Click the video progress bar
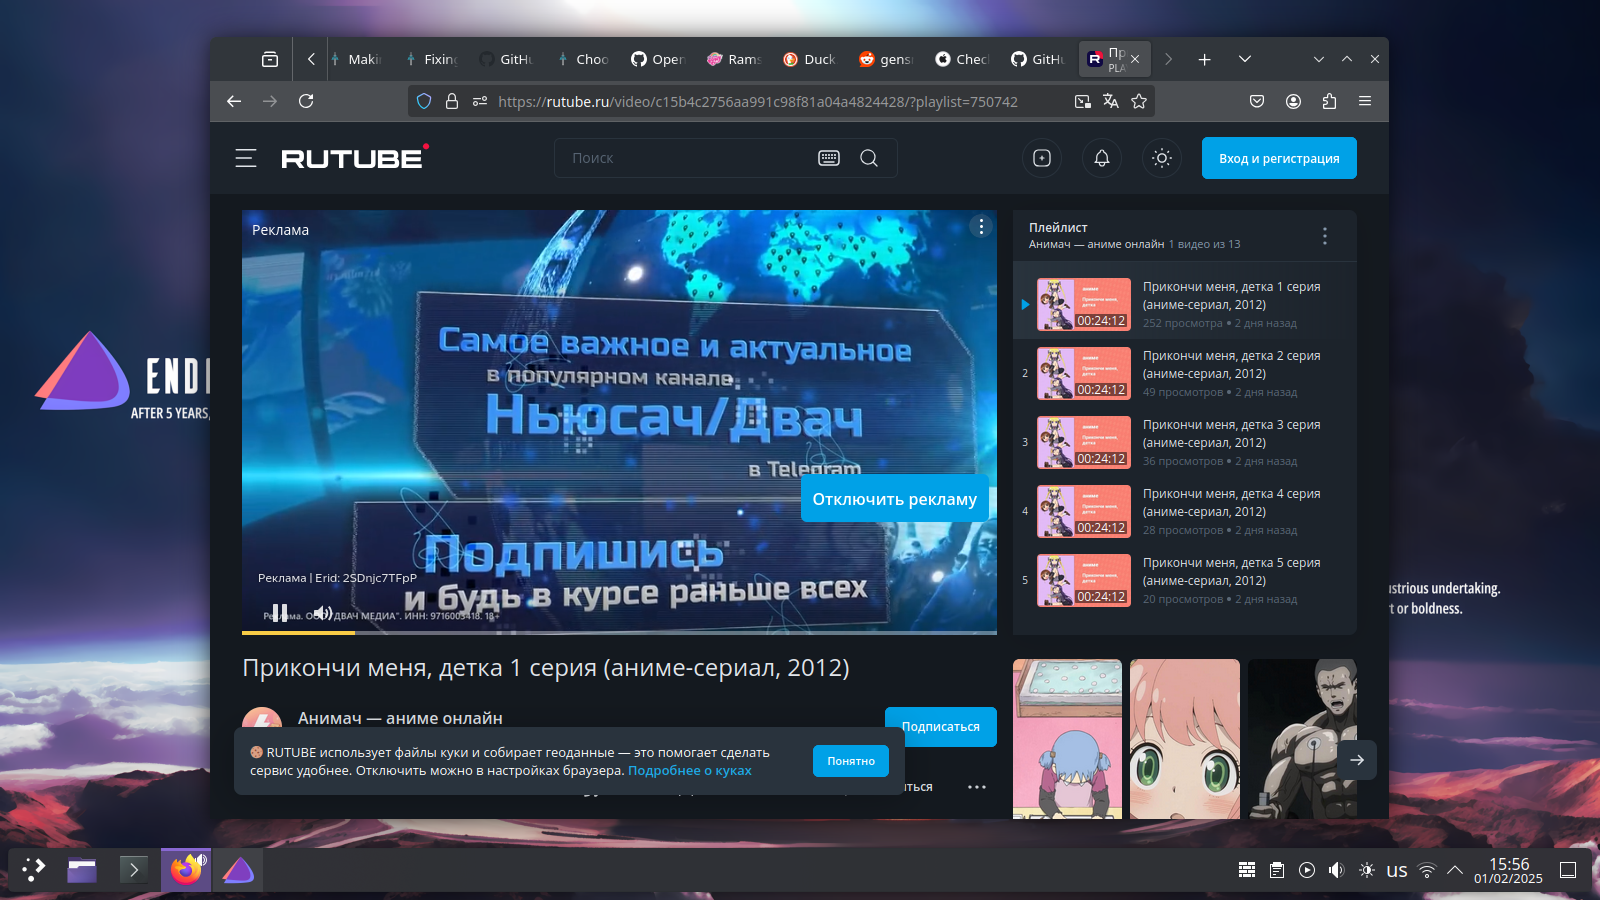The image size is (1600, 900). 619,632
